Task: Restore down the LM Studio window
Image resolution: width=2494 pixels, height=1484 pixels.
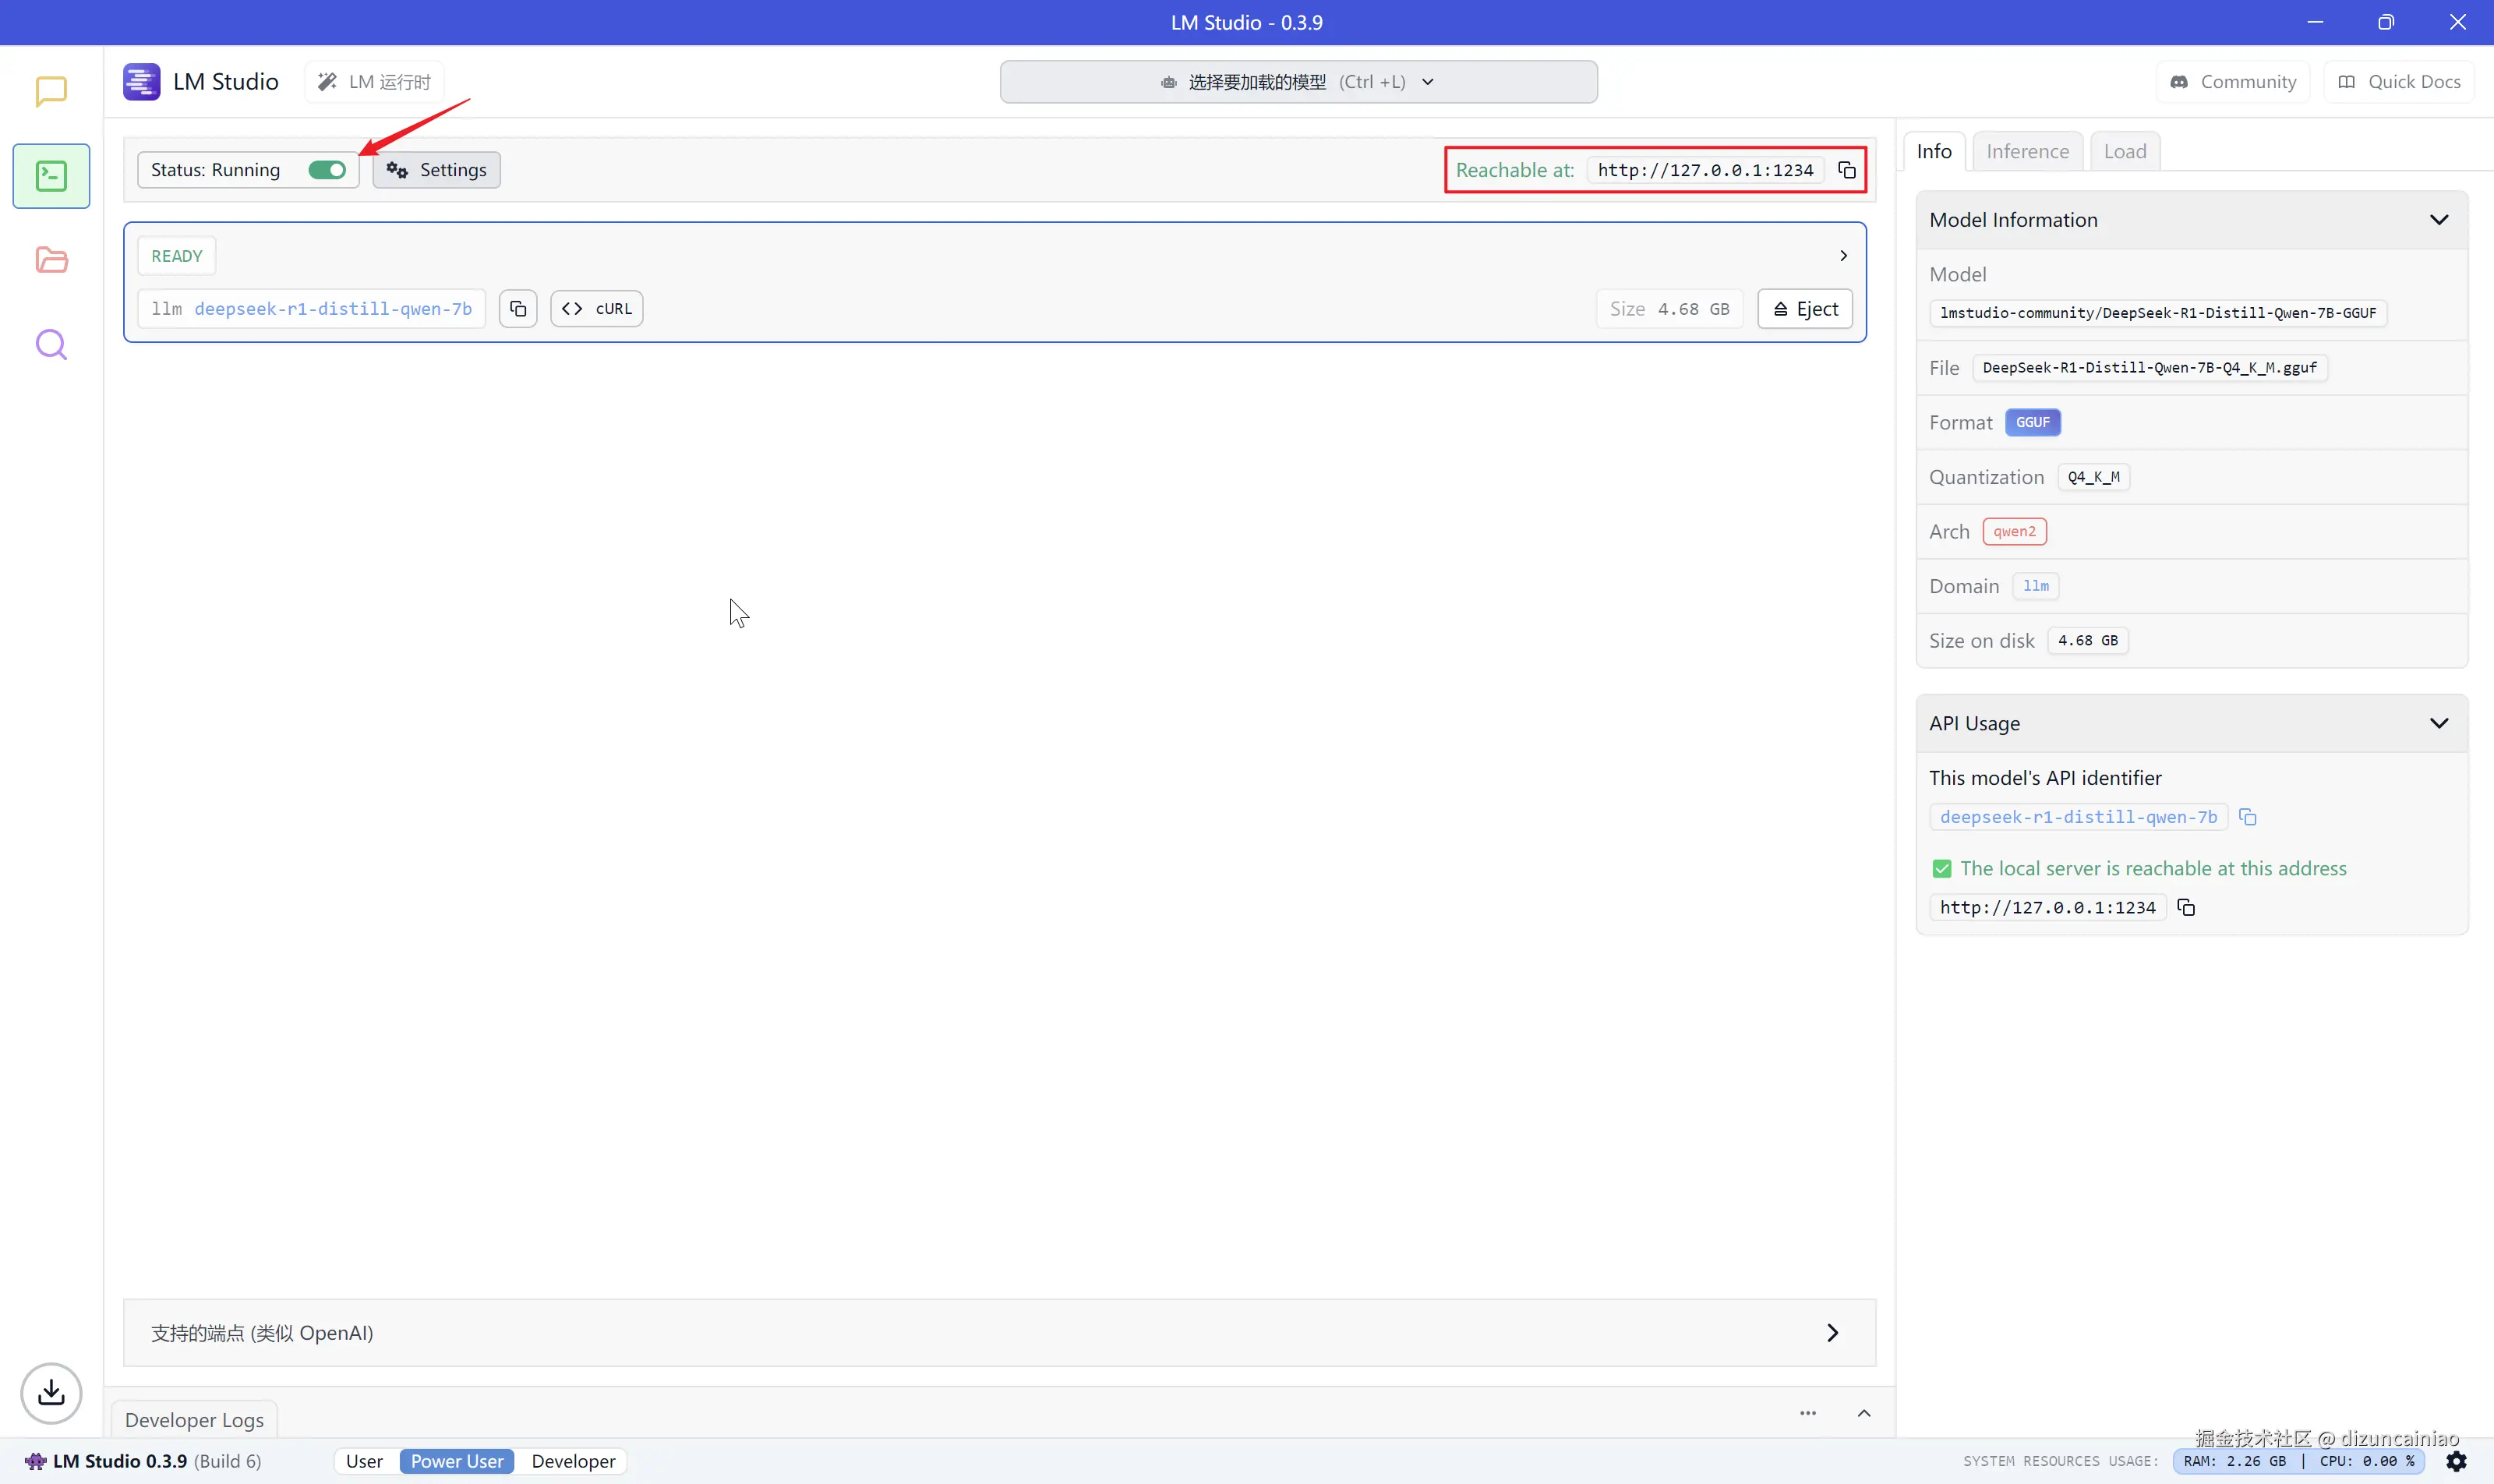Action: (x=2386, y=22)
